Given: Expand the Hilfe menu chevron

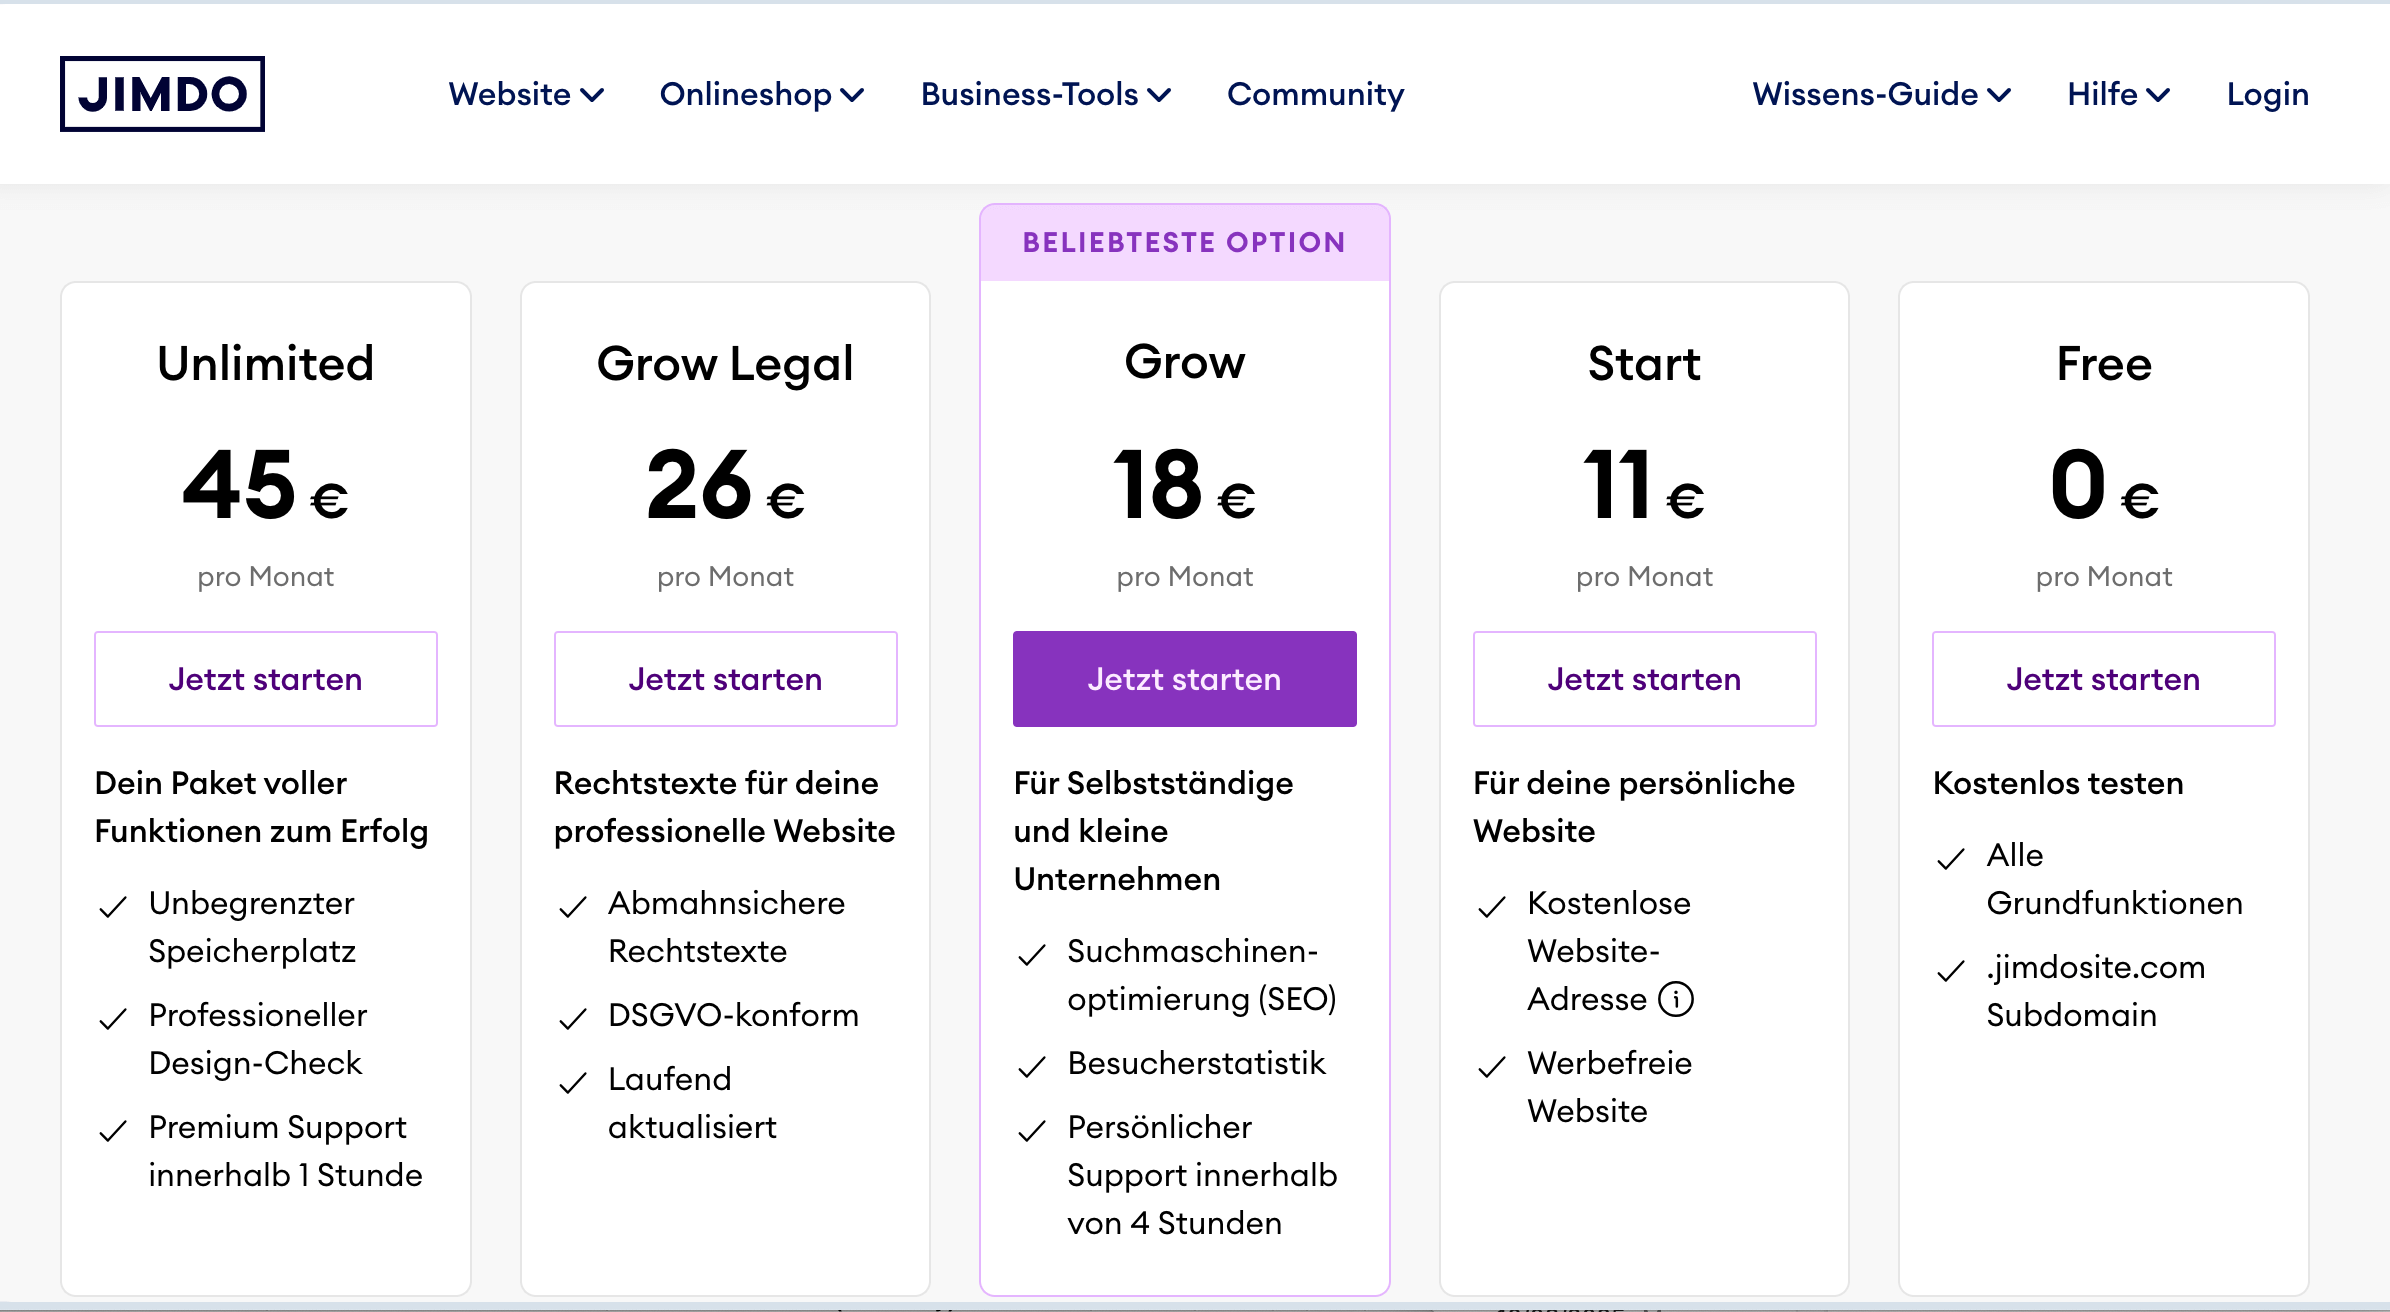Looking at the screenshot, I should click(x=2158, y=95).
